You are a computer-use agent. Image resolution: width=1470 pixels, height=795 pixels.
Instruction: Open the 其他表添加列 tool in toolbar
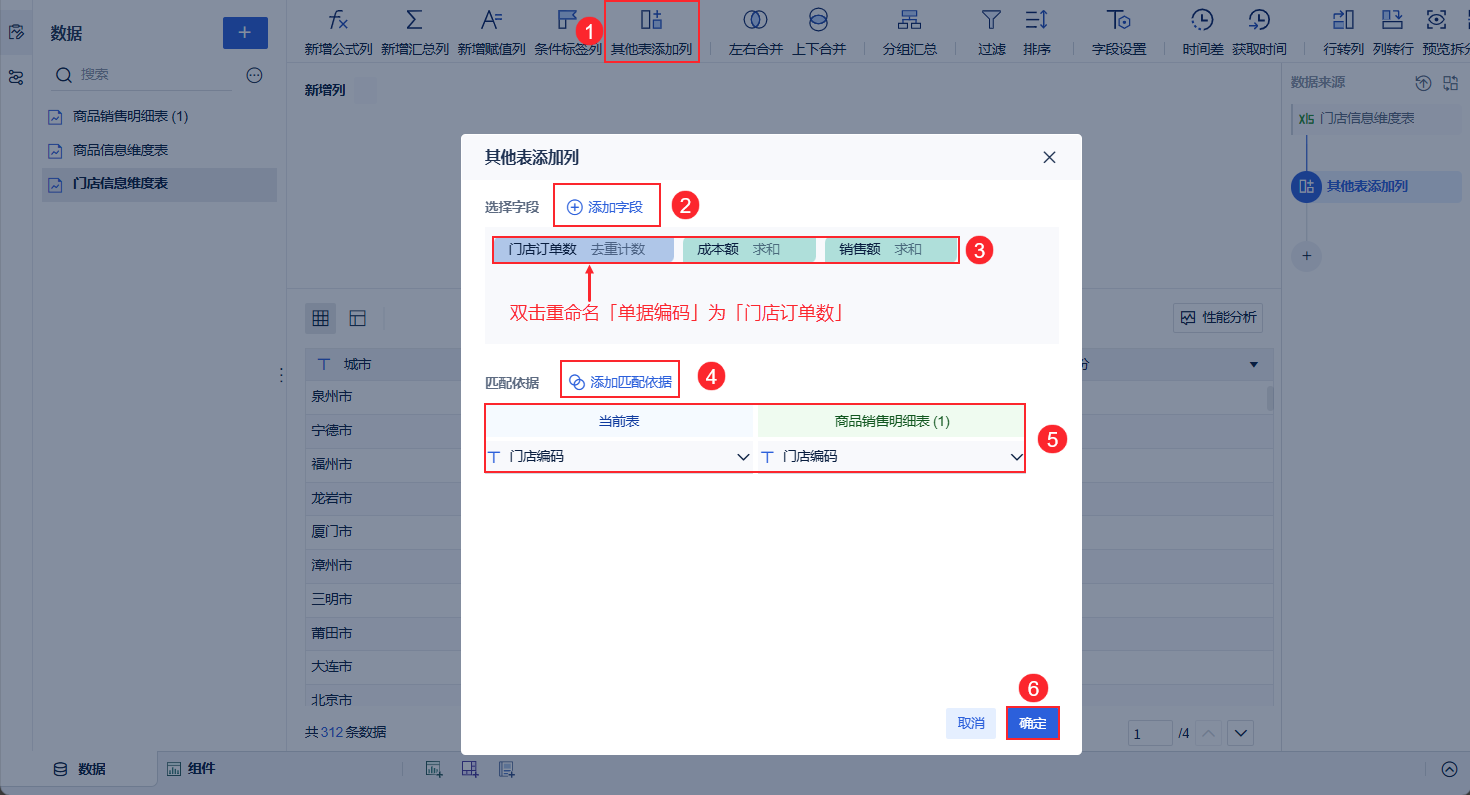[x=652, y=32]
